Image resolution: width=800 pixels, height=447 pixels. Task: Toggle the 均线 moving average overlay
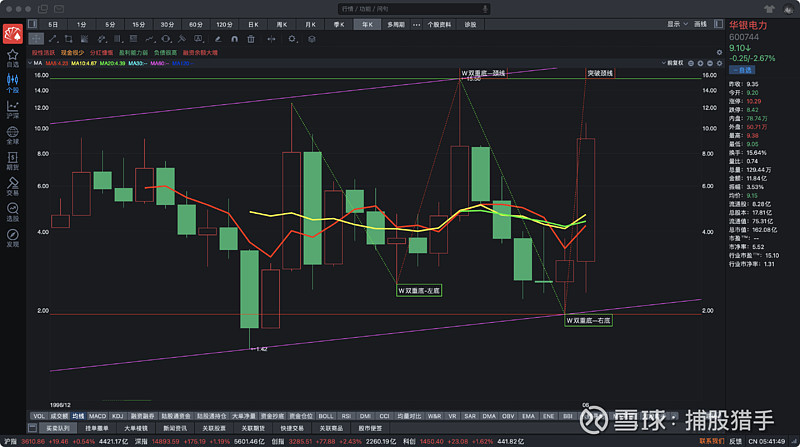coord(78,416)
